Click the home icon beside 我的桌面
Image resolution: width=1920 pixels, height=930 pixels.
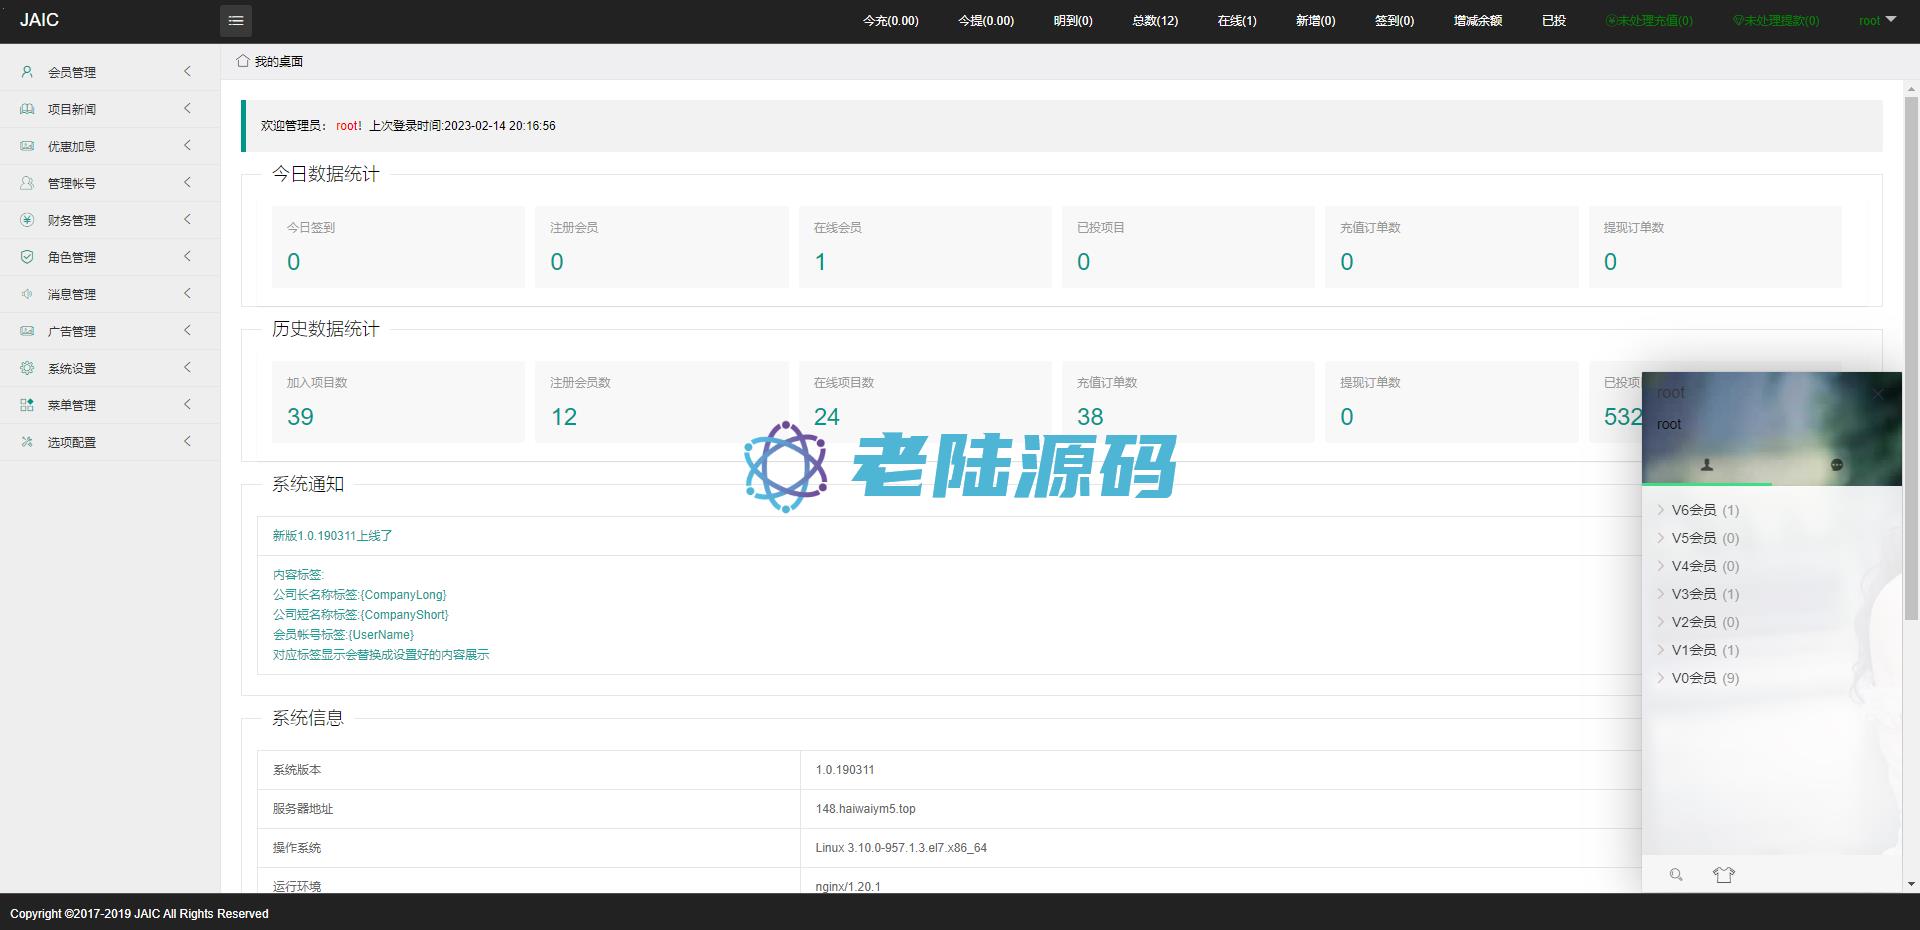243,61
